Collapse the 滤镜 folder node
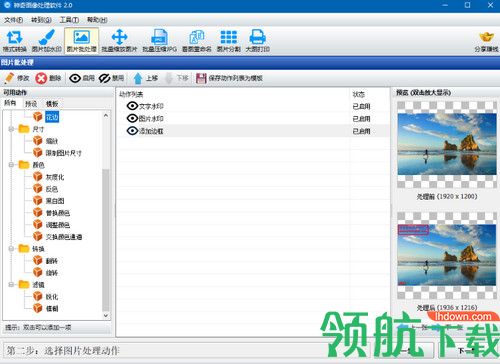The width and height of the screenshot is (500, 364). [x=11, y=284]
